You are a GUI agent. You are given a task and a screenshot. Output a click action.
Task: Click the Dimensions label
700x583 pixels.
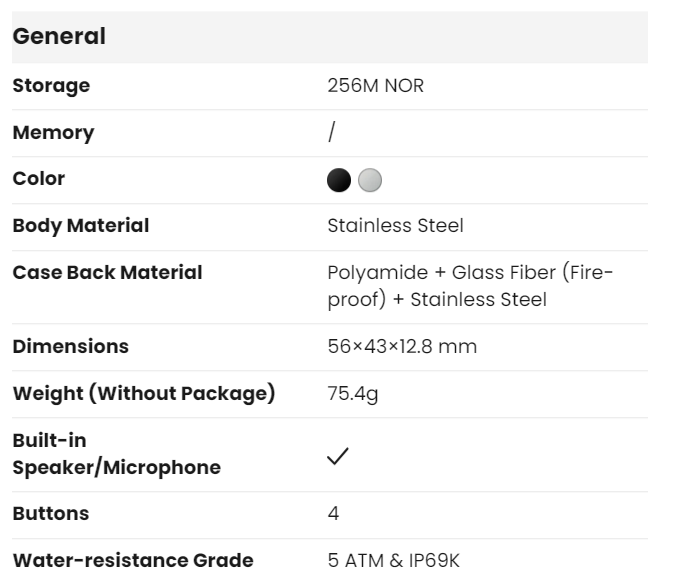pyautogui.click(x=70, y=347)
